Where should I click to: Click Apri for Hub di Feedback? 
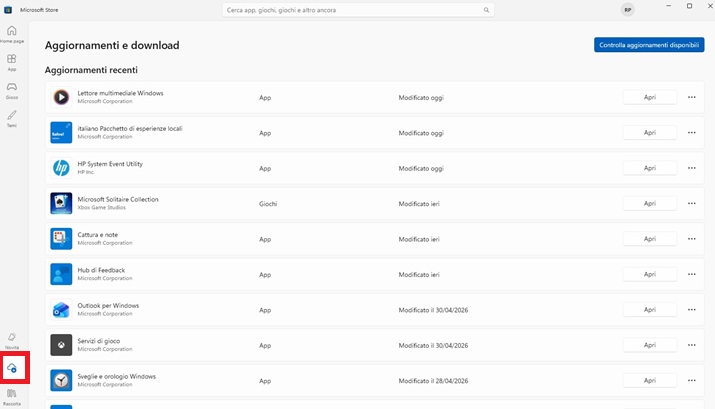(x=650, y=274)
